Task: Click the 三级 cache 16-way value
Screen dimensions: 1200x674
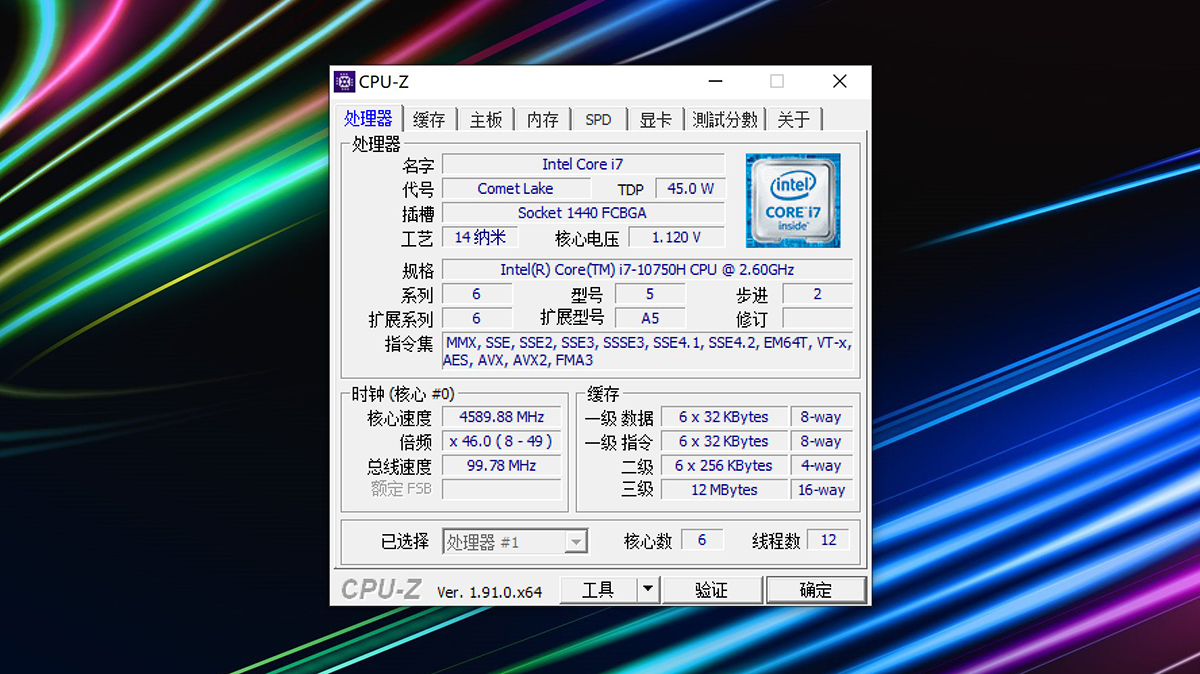Action: 821,490
